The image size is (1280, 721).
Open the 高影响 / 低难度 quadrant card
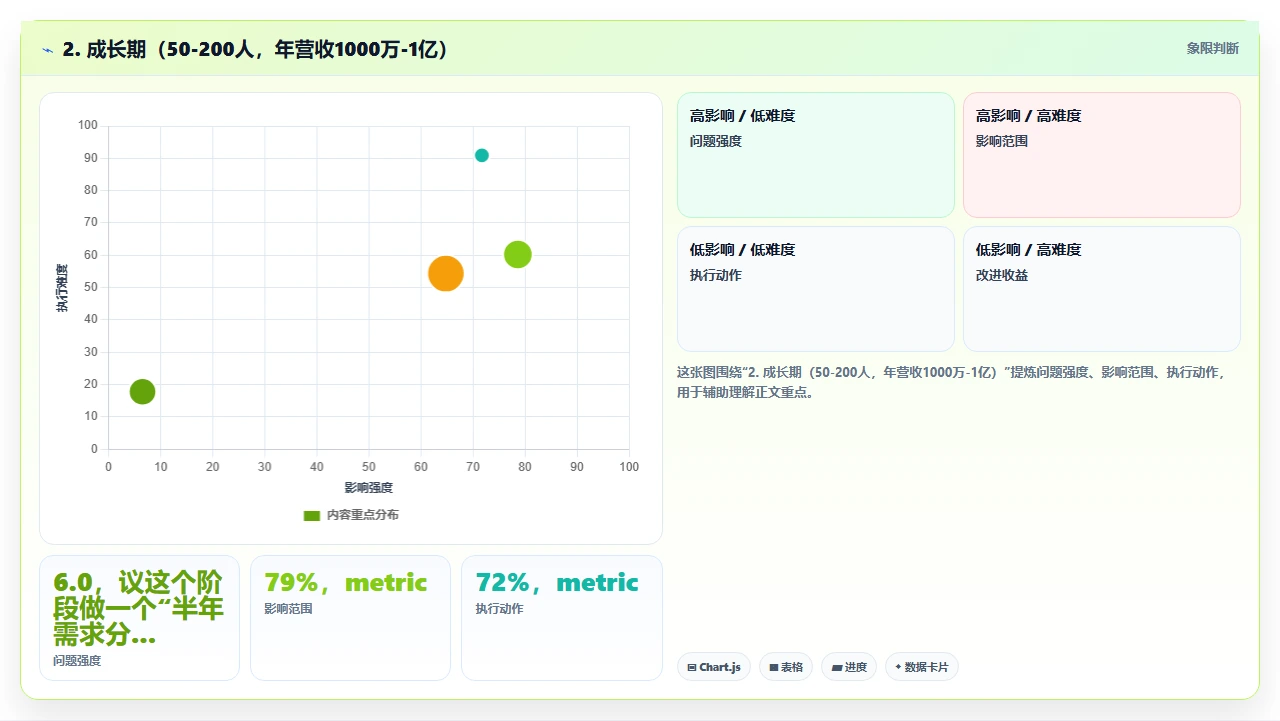(816, 155)
